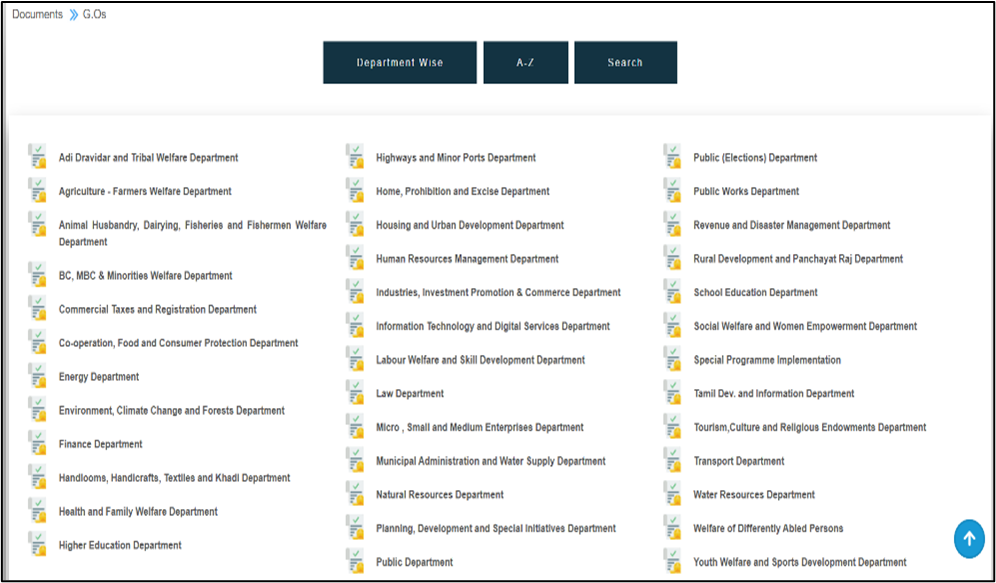Click document icon beside Public Works Department
996x583 pixels.
pyautogui.click(x=673, y=190)
